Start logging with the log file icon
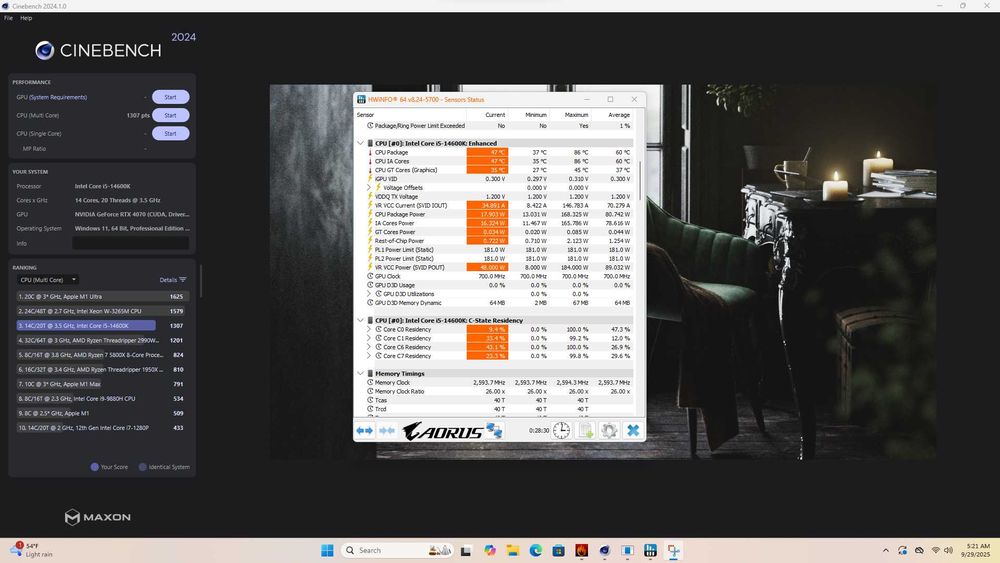Image resolution: width=1000 pixels, height=563 pixels. 585,430
